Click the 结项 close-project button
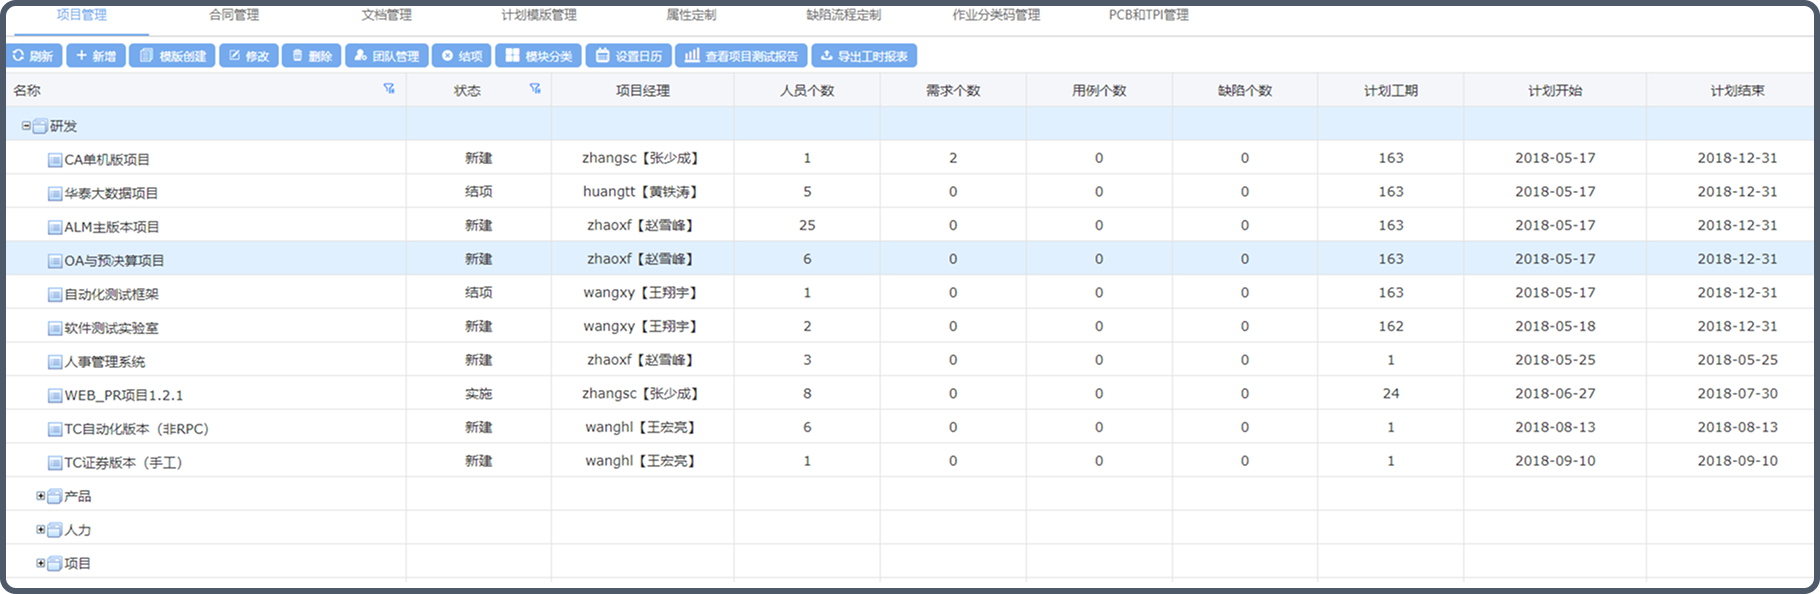 tap(462, 56)
